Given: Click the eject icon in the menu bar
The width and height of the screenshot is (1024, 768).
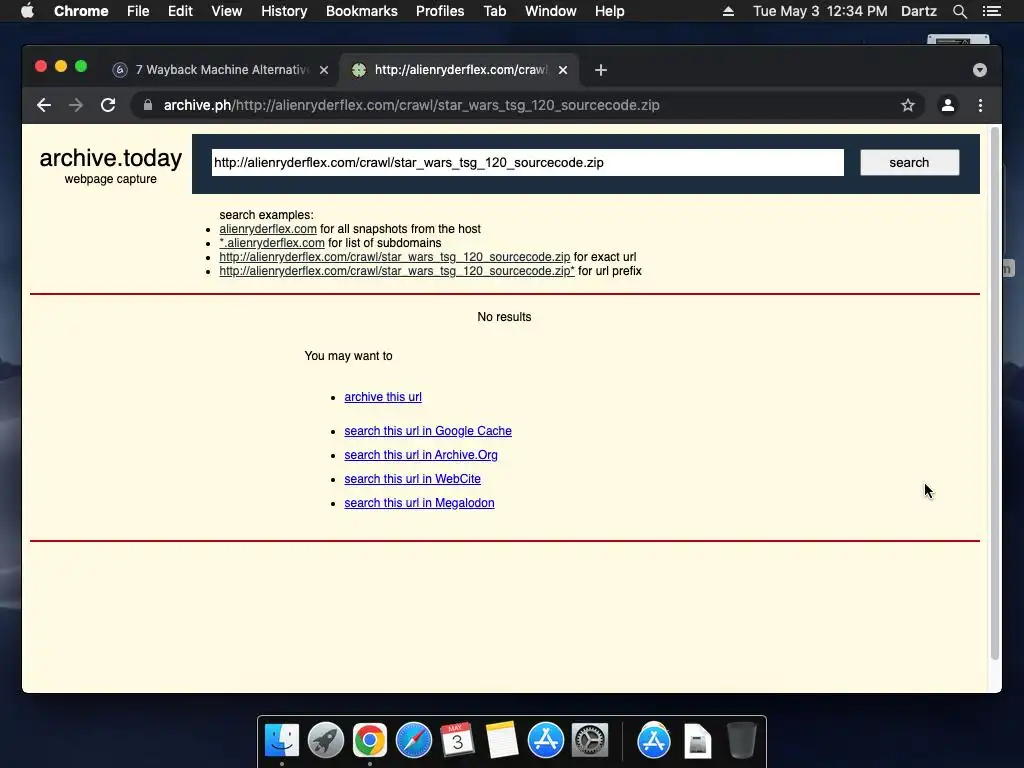Looking at the screenshot, I should coord(728,11).
